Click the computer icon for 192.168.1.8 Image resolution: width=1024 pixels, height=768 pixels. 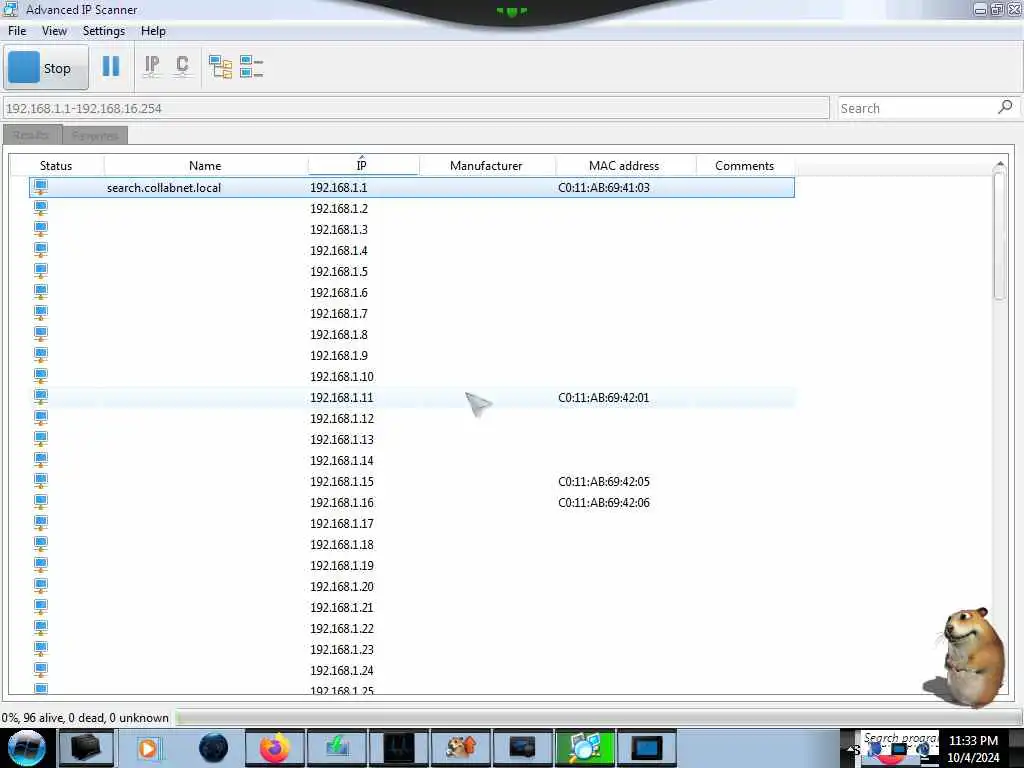pyautogui.click(x=40, y=334)
